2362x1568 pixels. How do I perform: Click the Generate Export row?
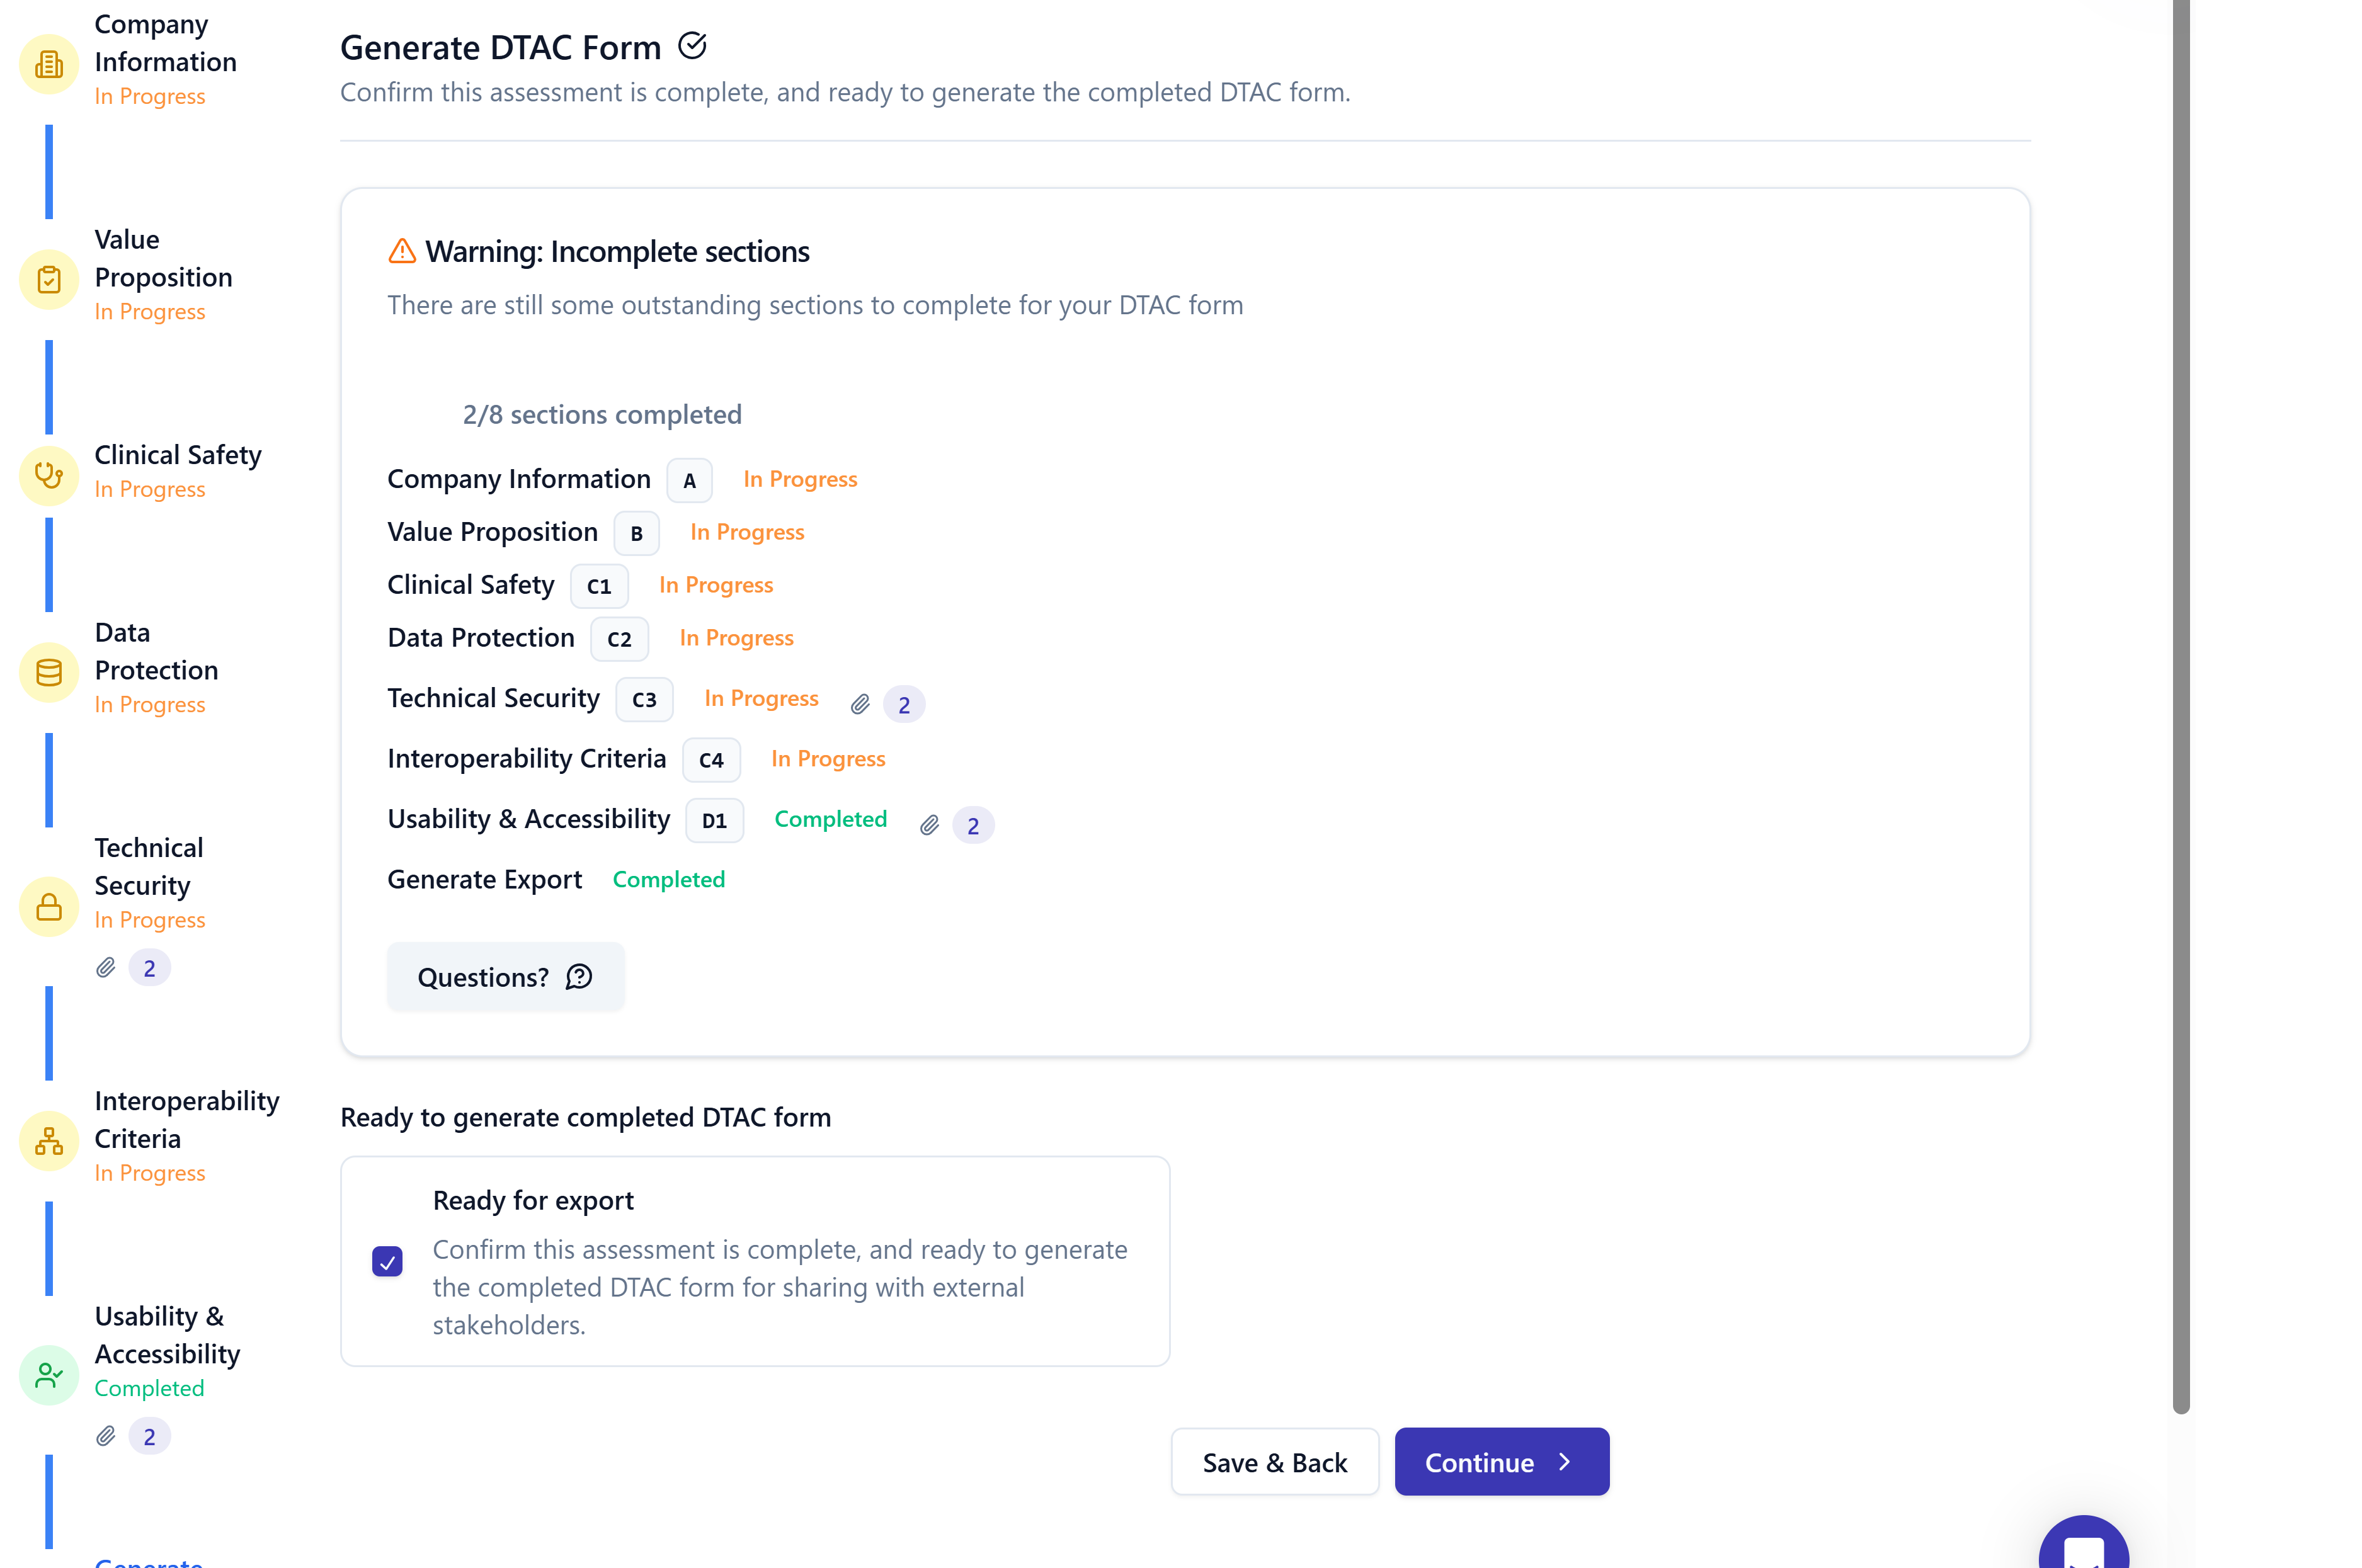[556, 880]
